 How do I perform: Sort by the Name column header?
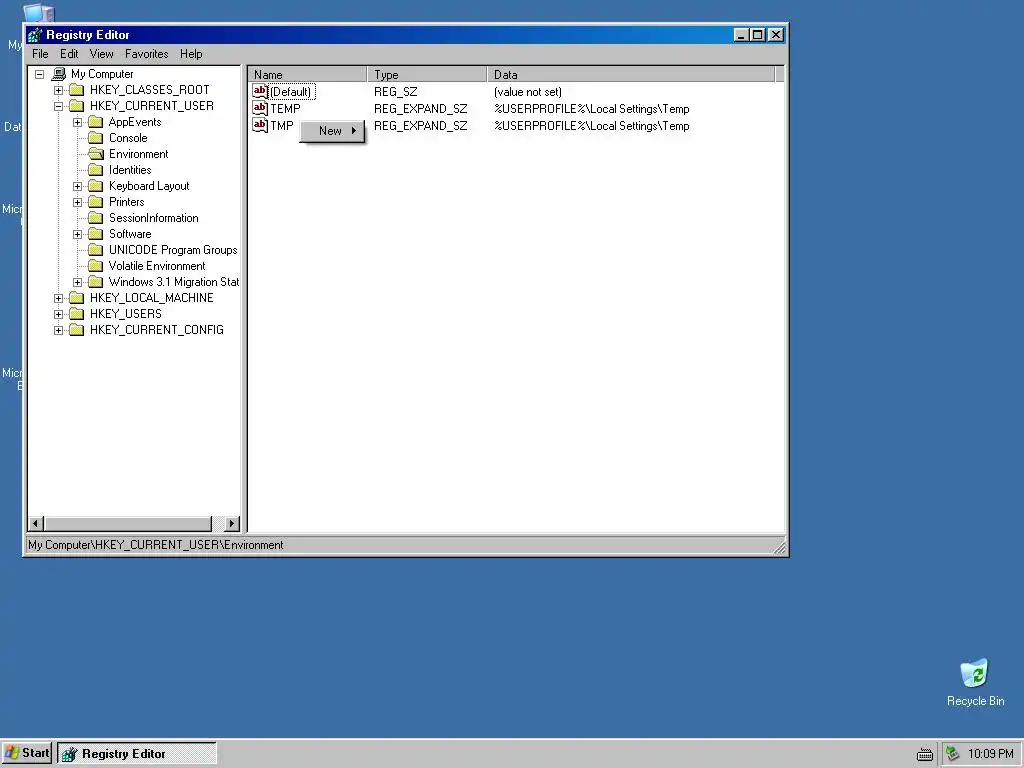tap(308, 74)
